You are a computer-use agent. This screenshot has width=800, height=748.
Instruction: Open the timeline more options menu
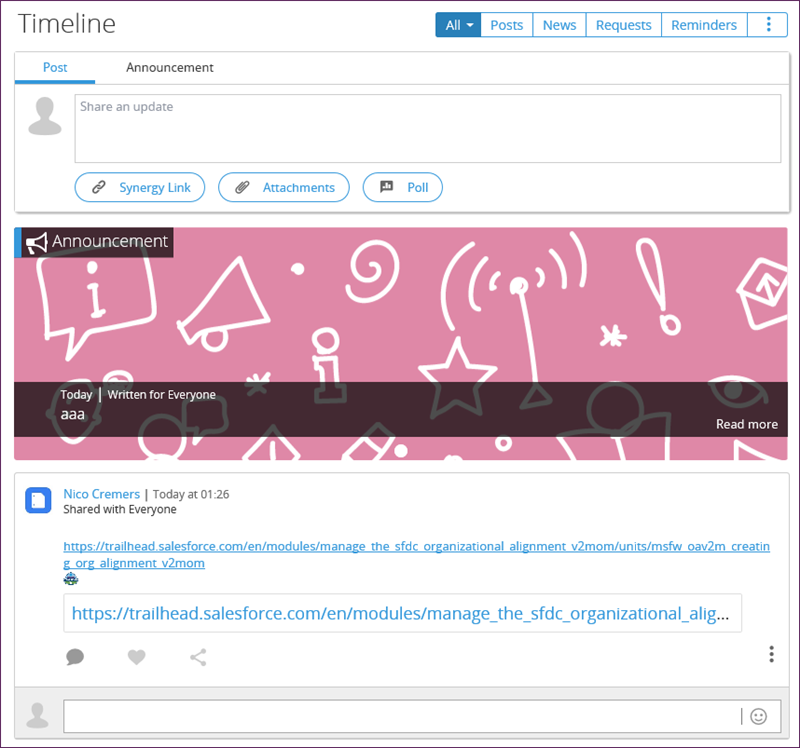768,24
